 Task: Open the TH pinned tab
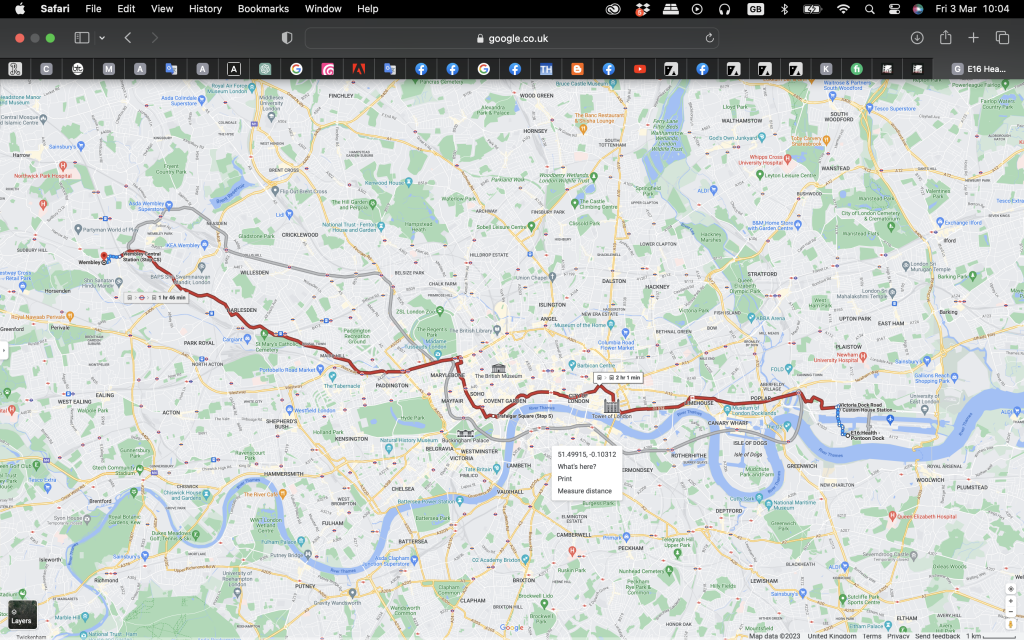pos(546,69)
